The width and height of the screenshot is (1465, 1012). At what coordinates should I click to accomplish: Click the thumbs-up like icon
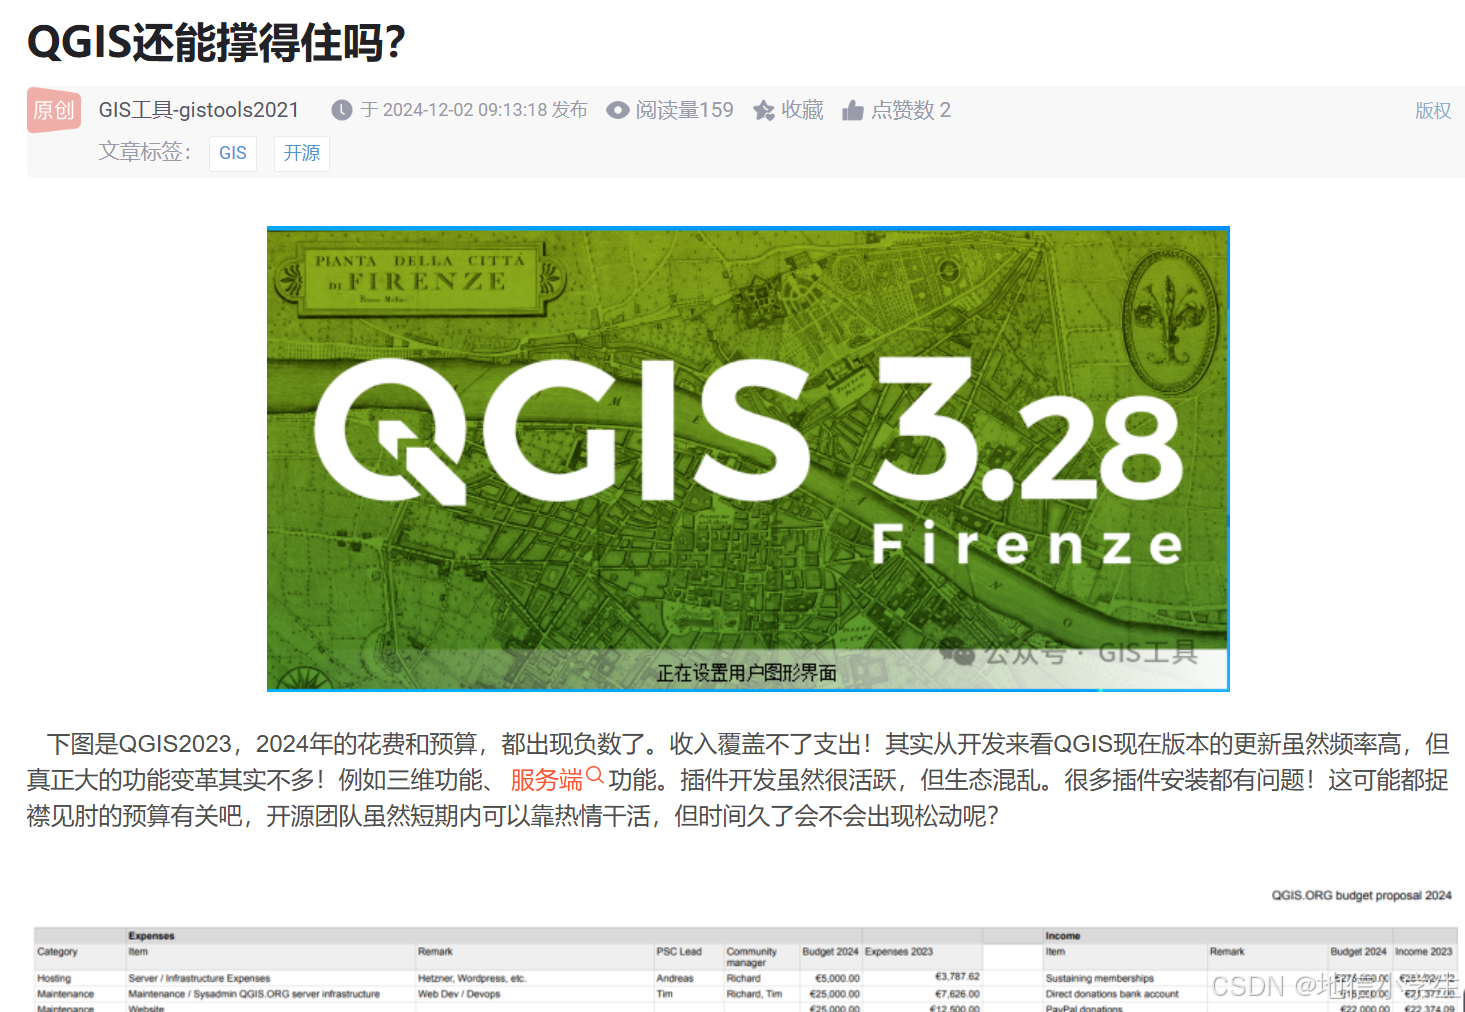[x=853, y=110]
